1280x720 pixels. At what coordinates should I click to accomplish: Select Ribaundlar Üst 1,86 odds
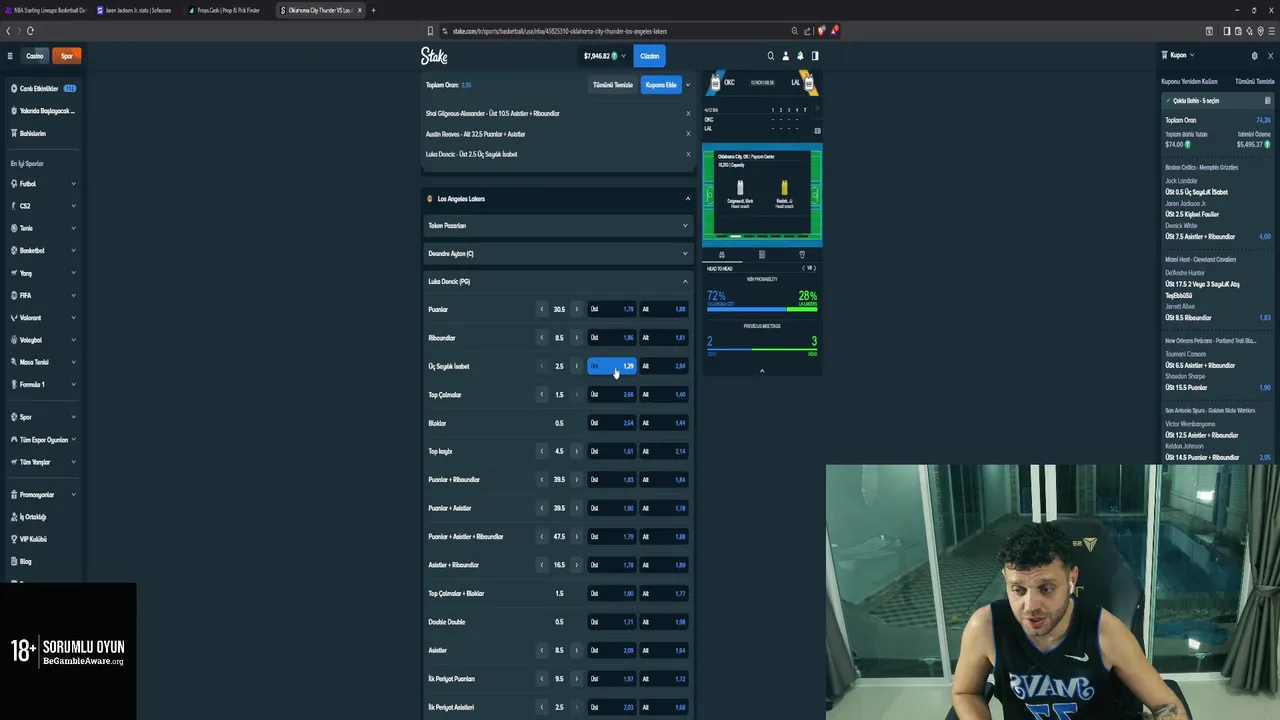coord(612,338)
